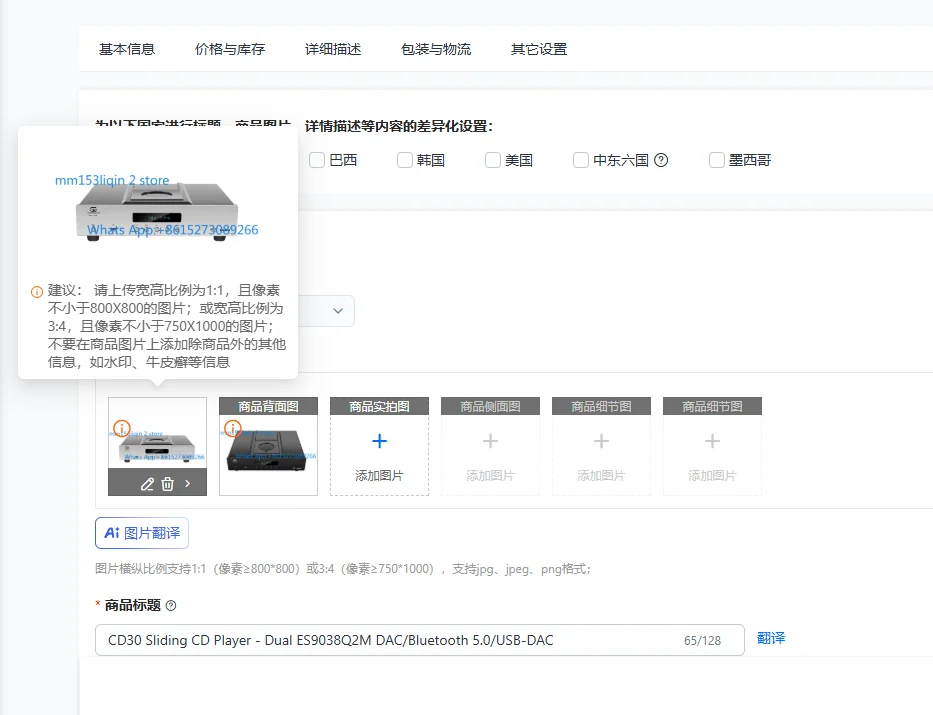Click the info icon in the 建议 tooltip
Image resolution: width=933 pixels, height=715 pixels.
click(37, 291)
